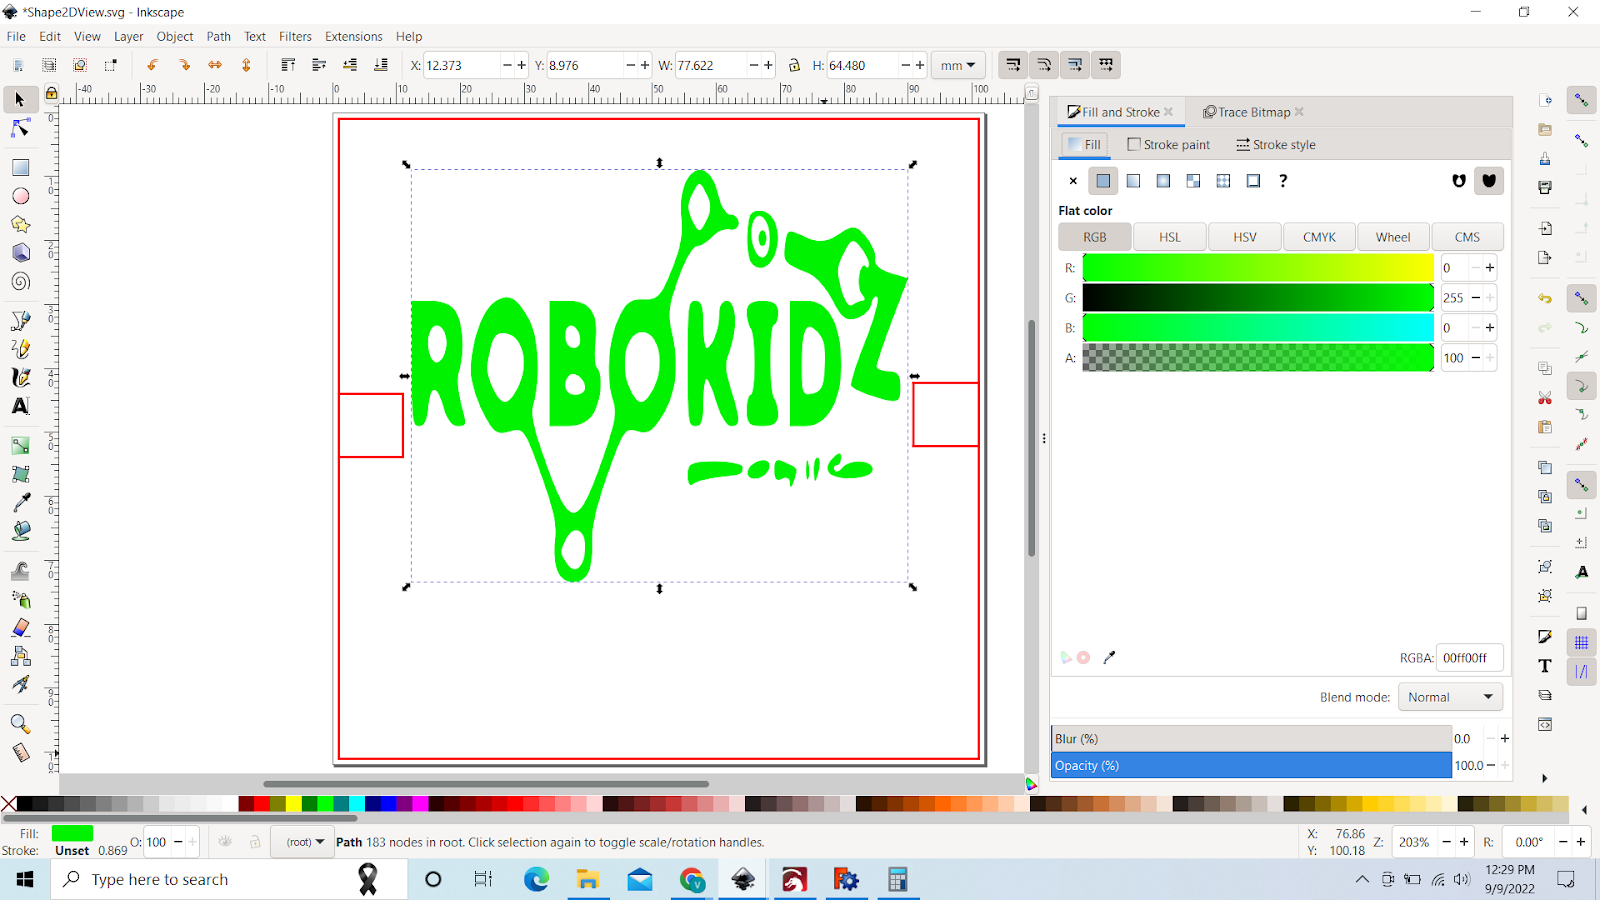Open the layer (root) dropdown
The height and width of the screenshot is (900, 1600).
click(305, 842)
